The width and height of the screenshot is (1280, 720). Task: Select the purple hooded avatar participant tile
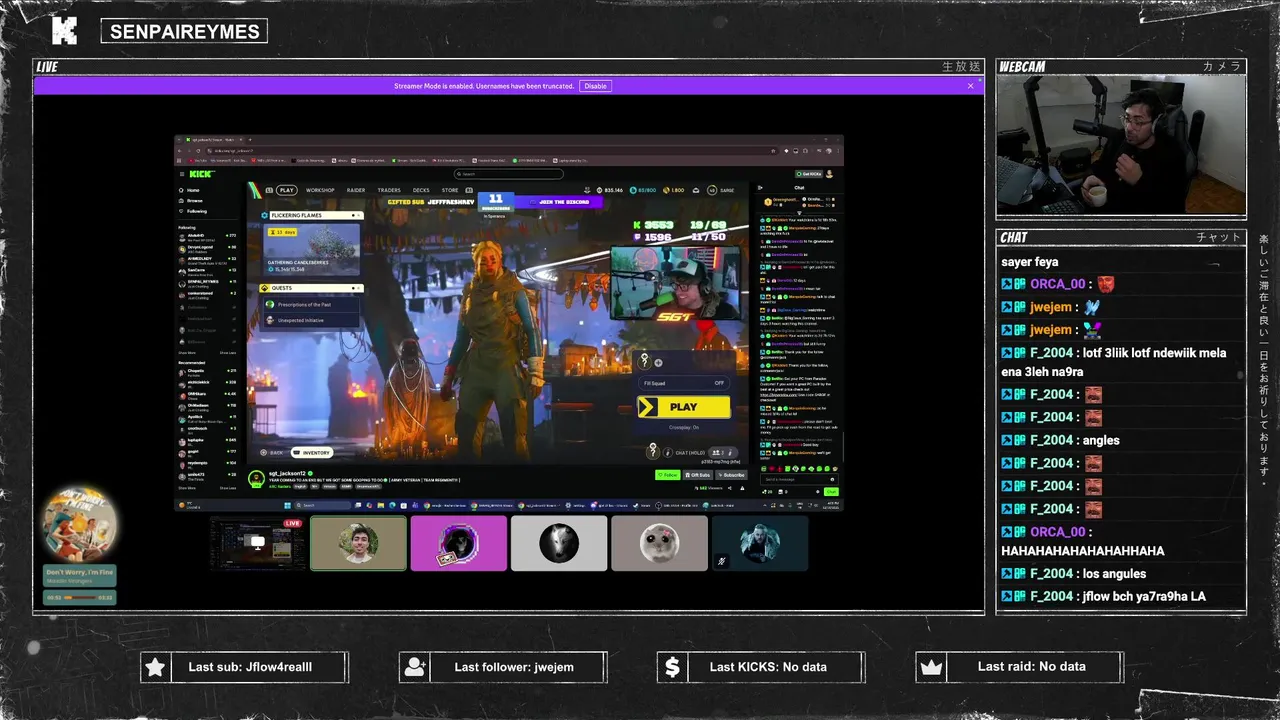point(458,543)
